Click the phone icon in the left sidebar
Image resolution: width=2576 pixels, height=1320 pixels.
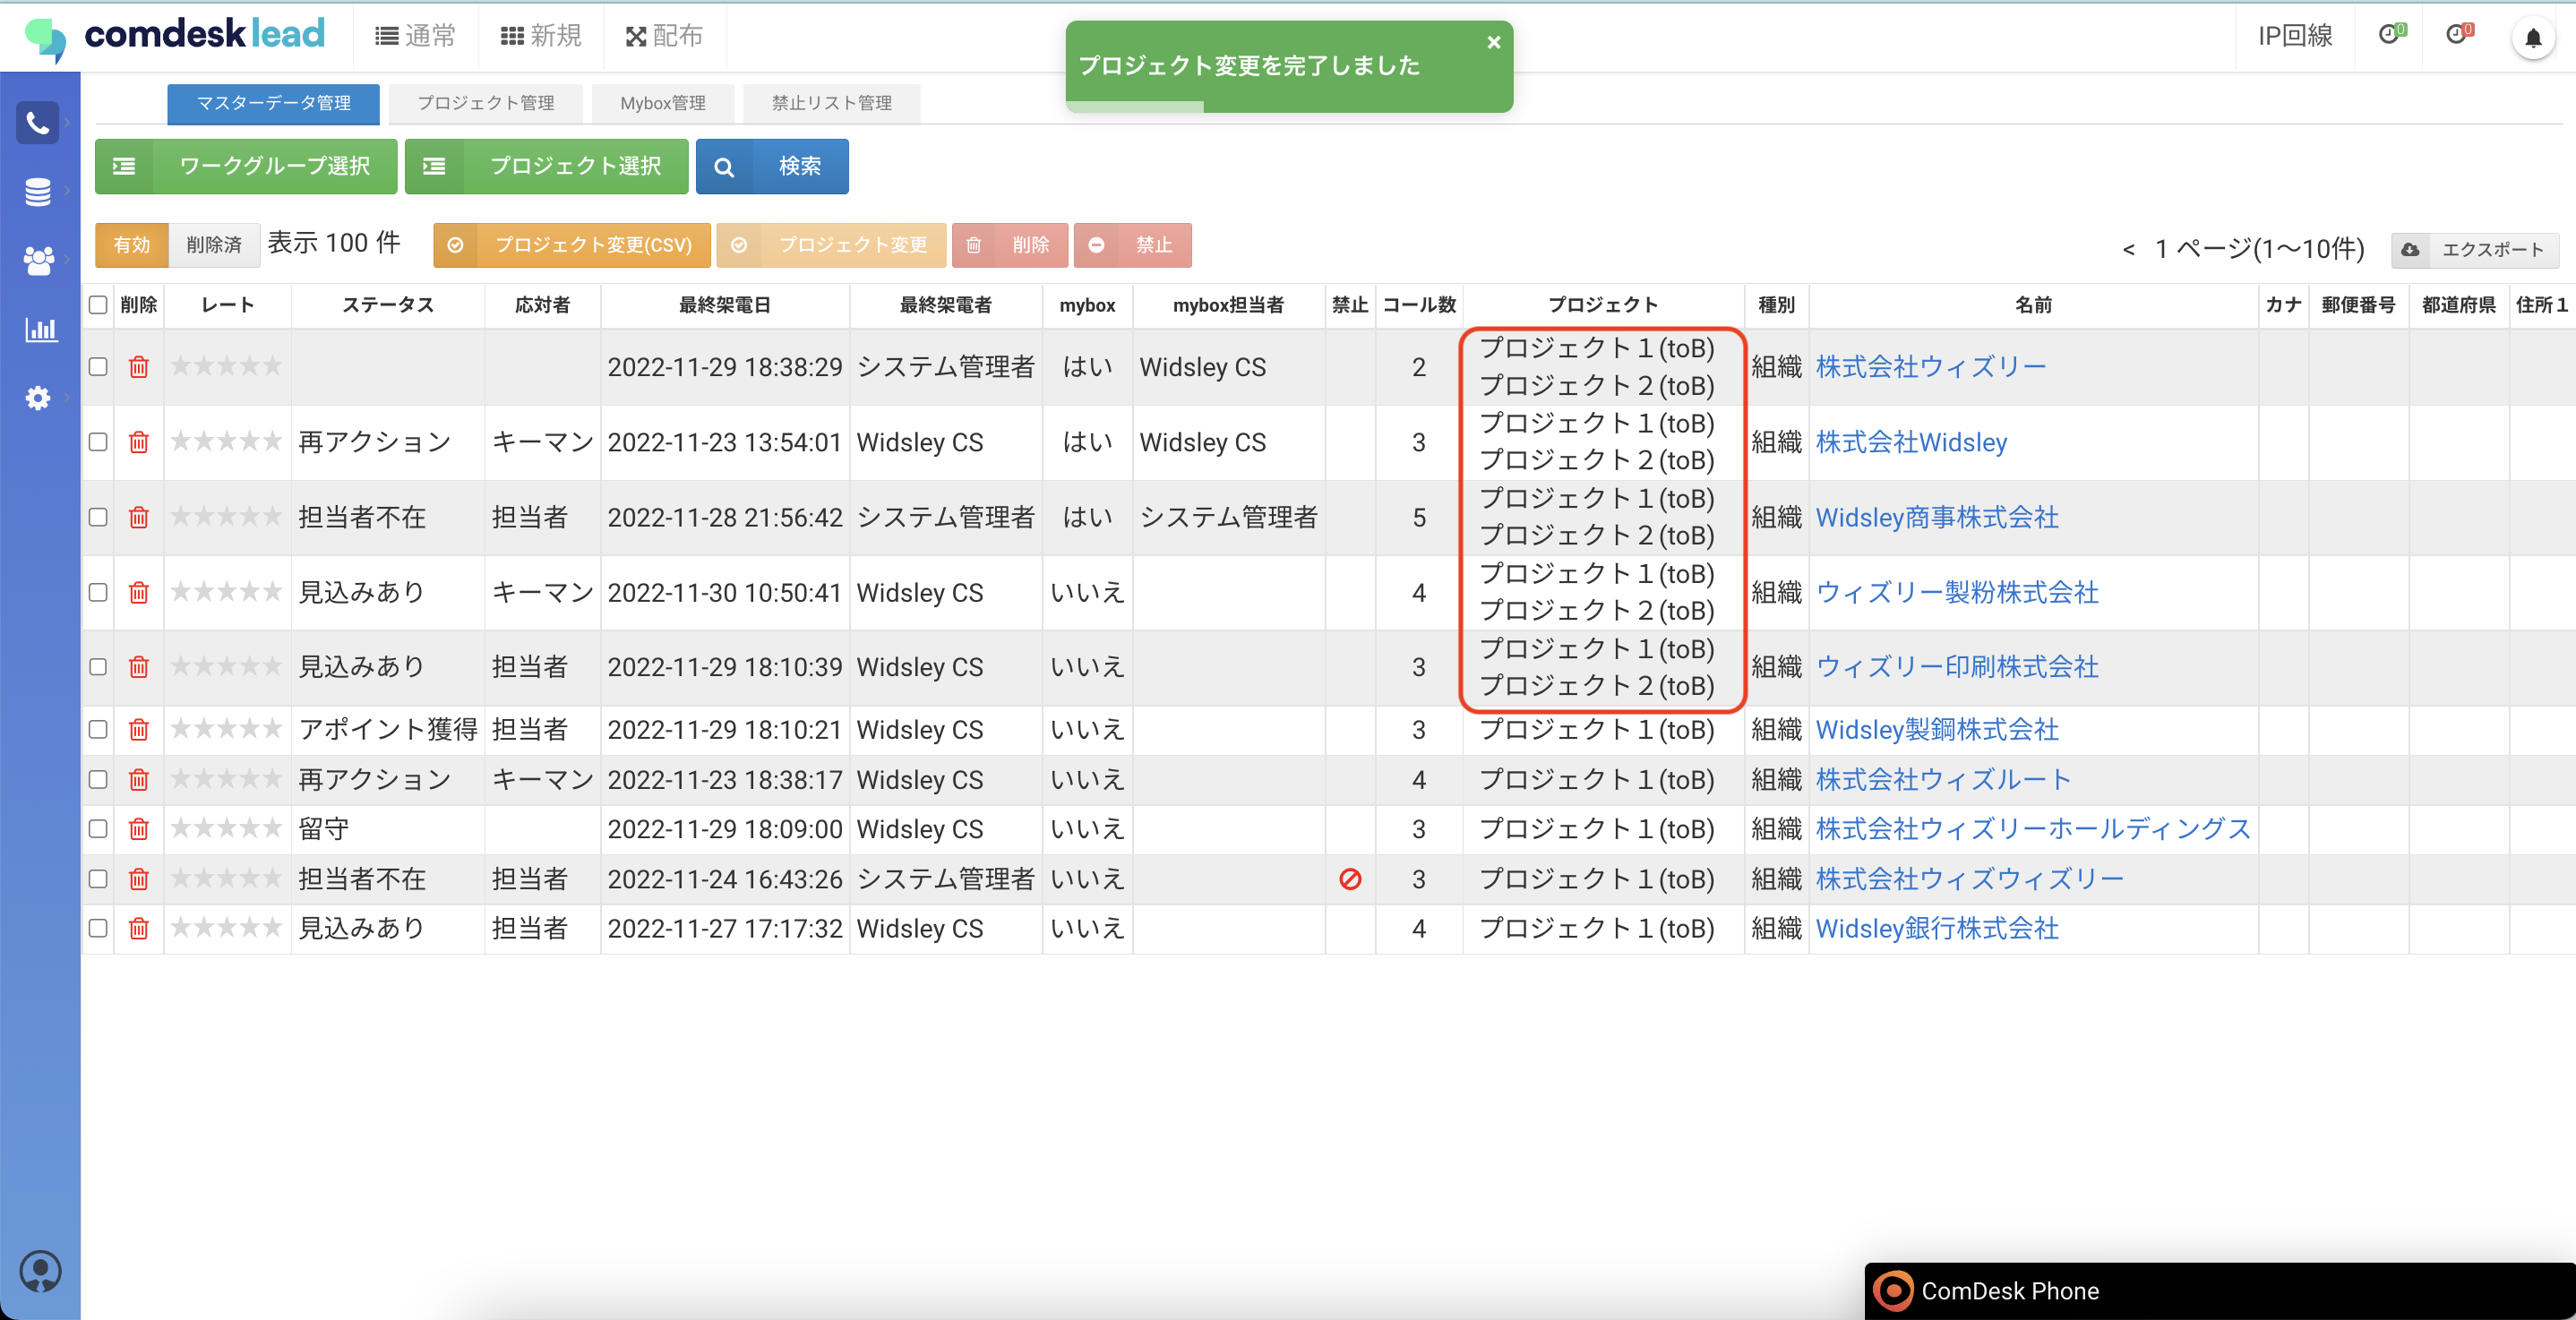coord(38,123)
